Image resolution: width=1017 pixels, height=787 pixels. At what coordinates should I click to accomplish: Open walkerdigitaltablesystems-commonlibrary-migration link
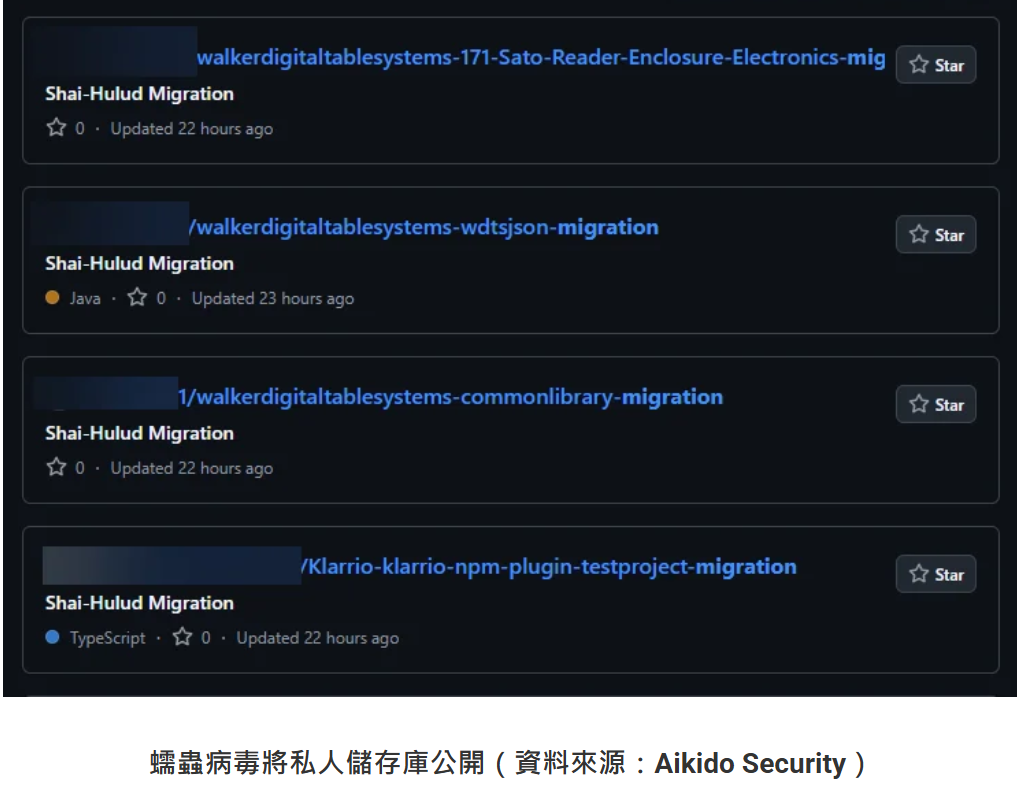(x=450, y=398)
